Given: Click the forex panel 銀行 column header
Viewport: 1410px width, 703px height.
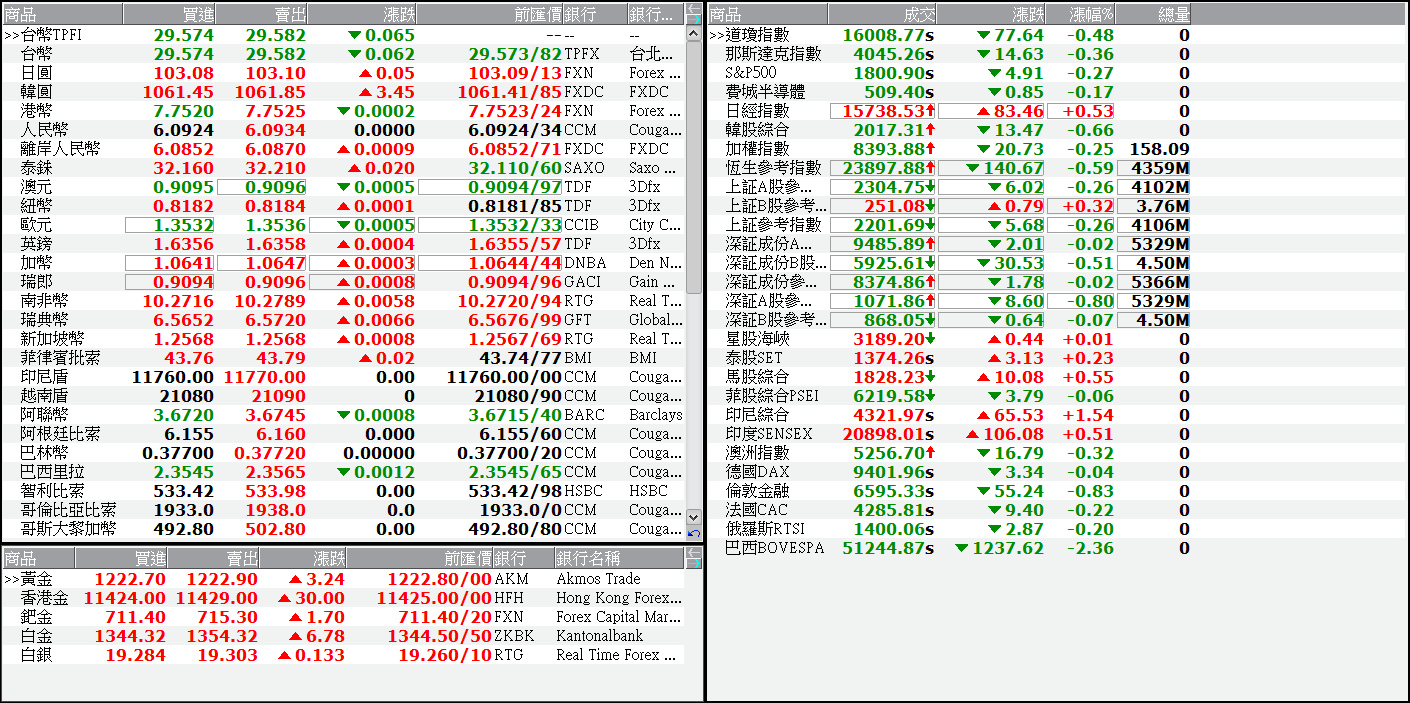Looking at the screenshot, I should tap(595, 14).
